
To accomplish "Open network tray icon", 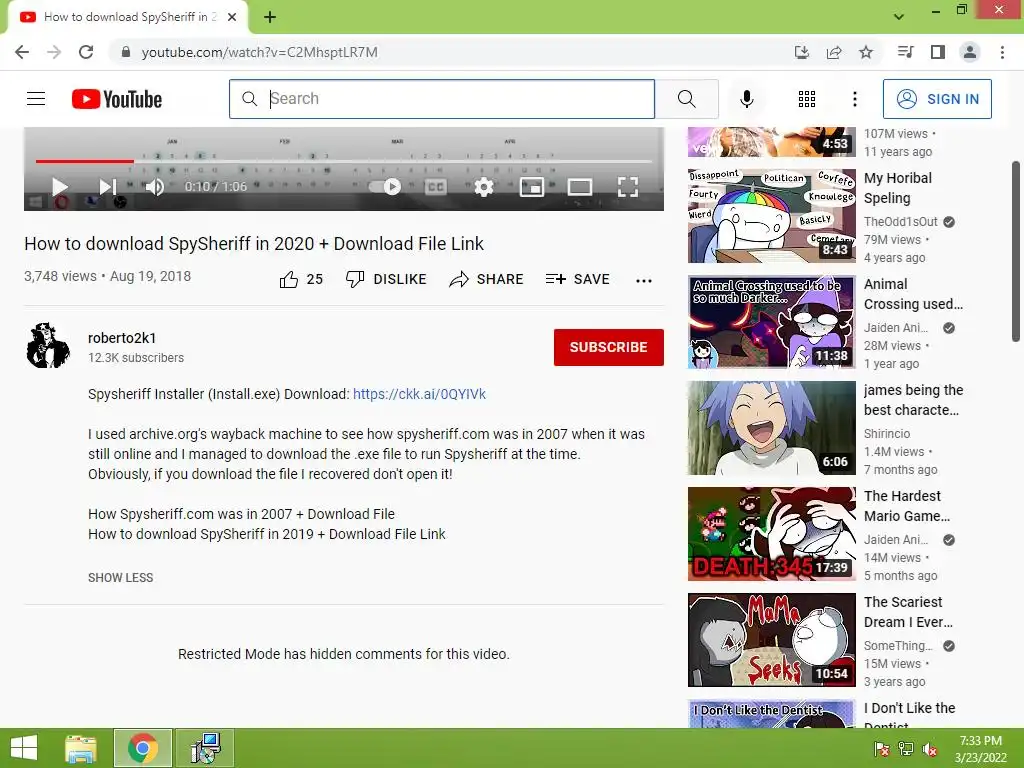I will (906, 749).
